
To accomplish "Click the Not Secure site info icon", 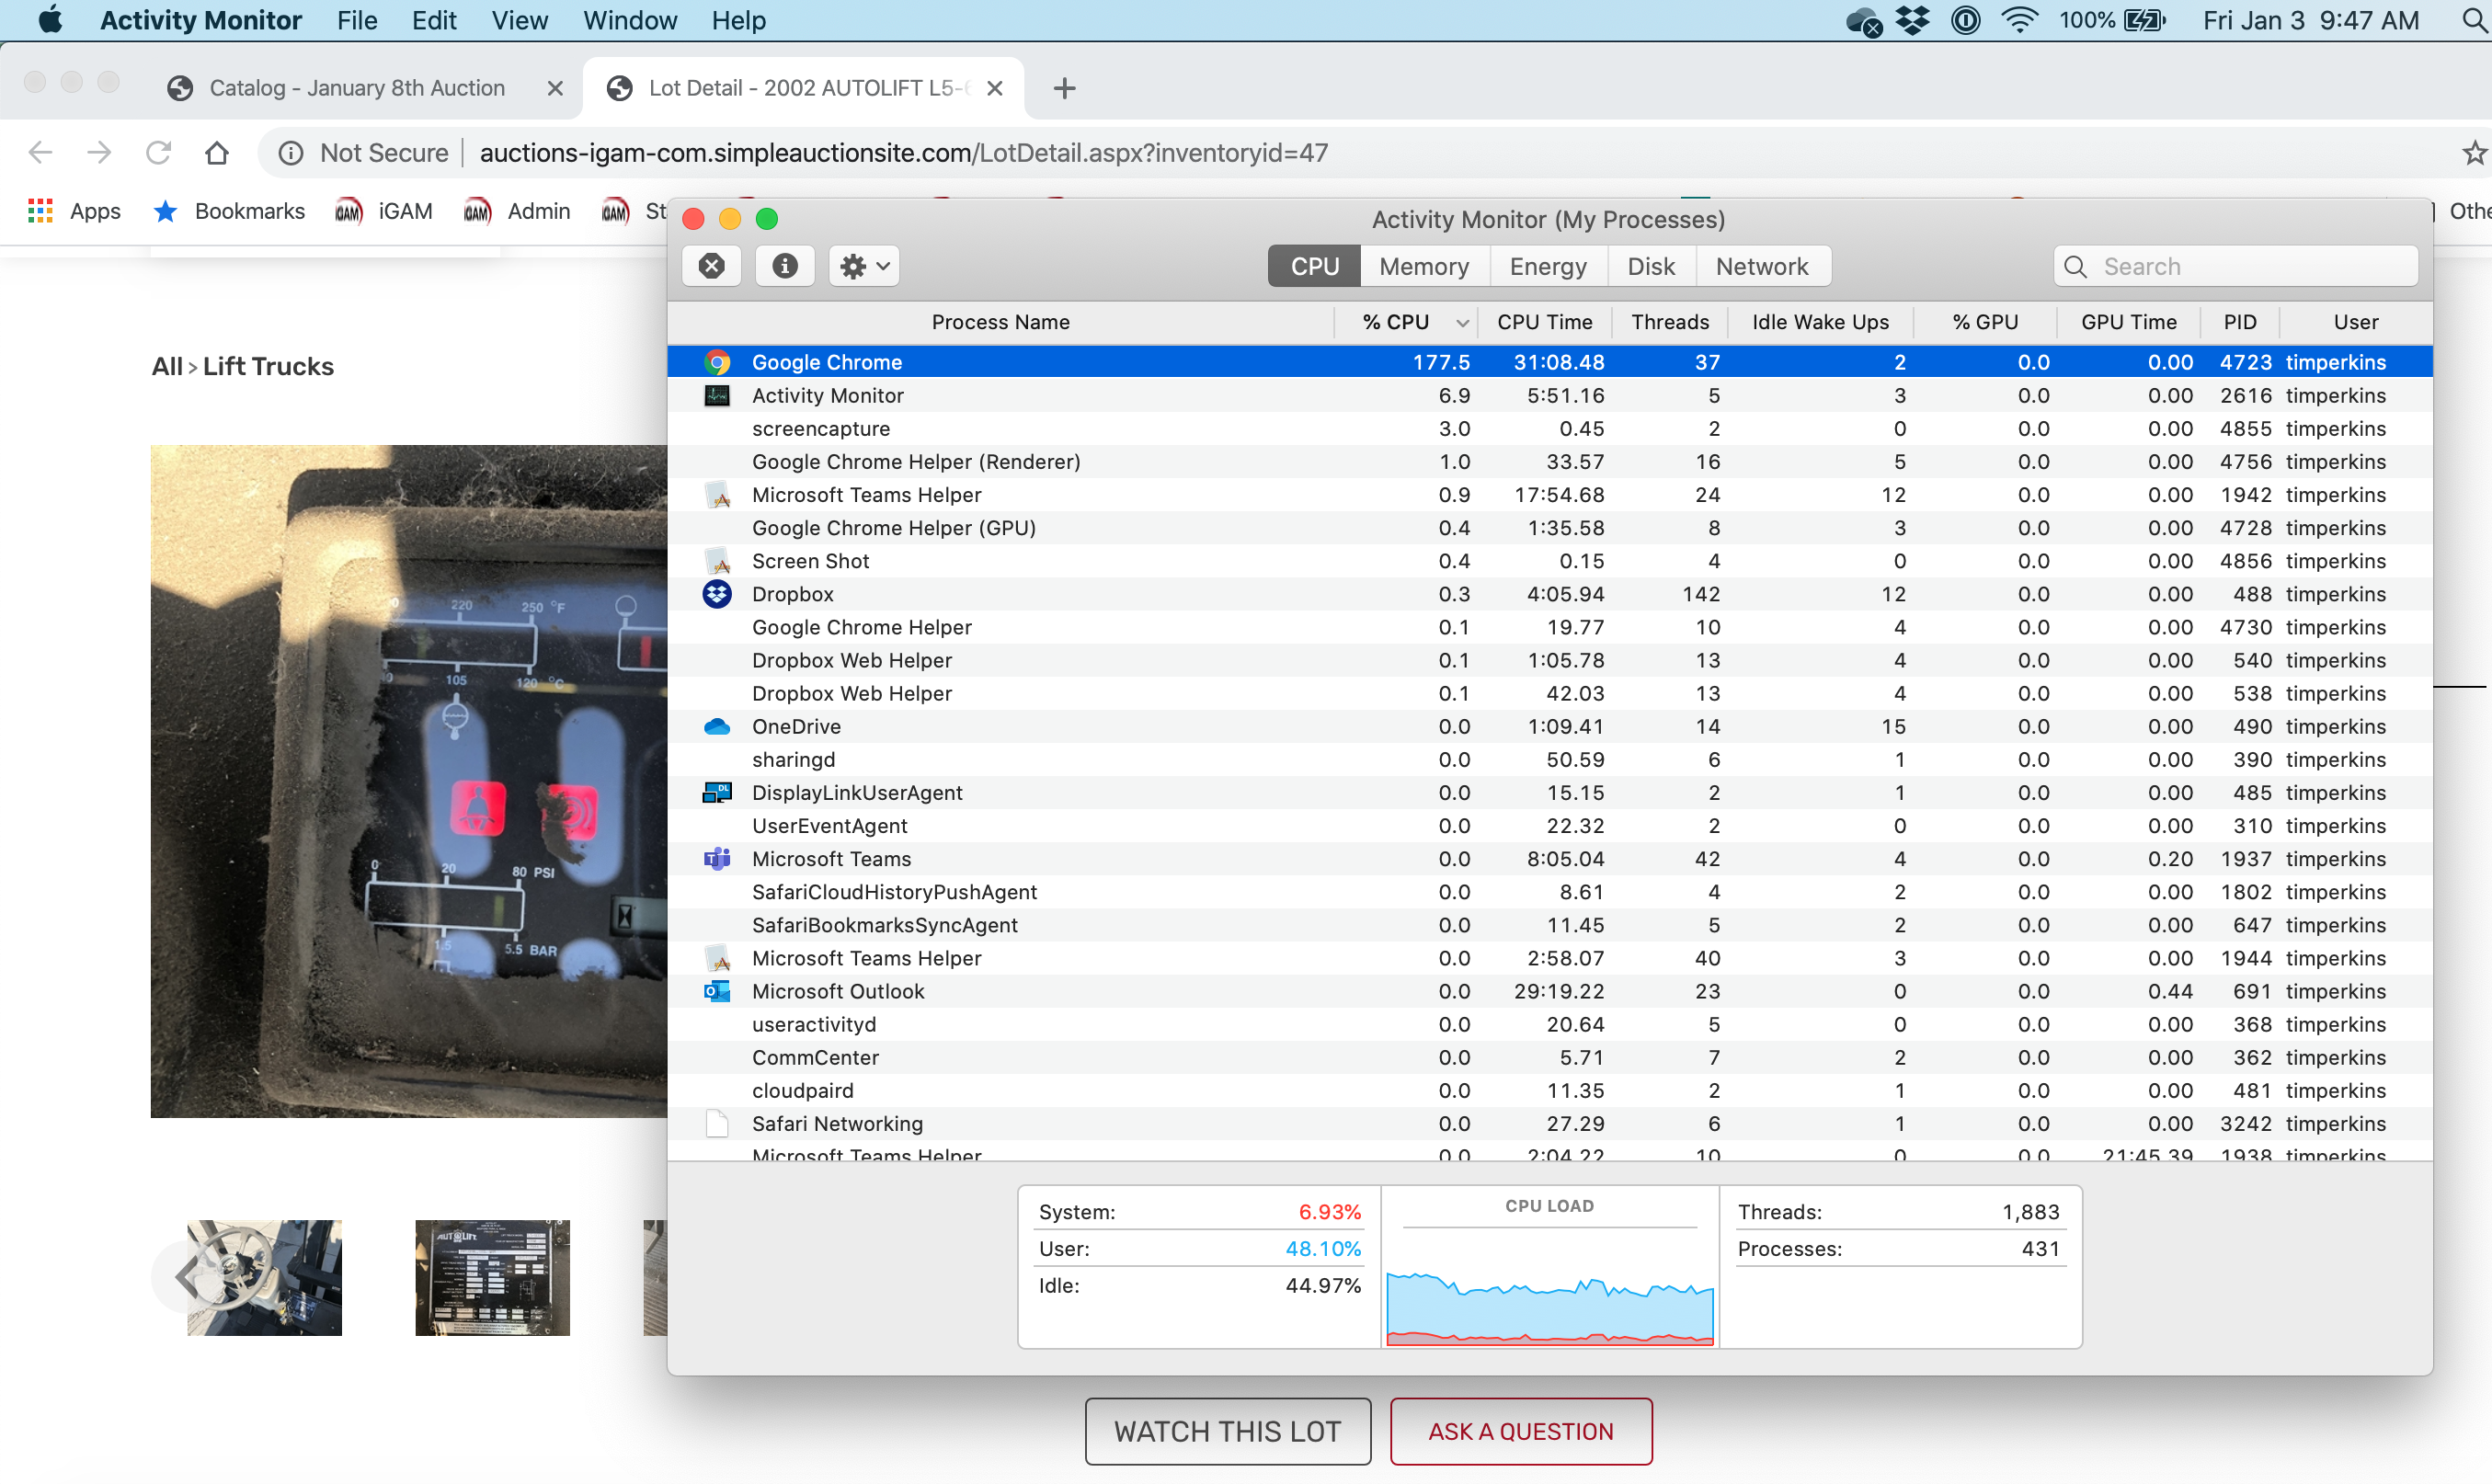I will tap(290, 152).
